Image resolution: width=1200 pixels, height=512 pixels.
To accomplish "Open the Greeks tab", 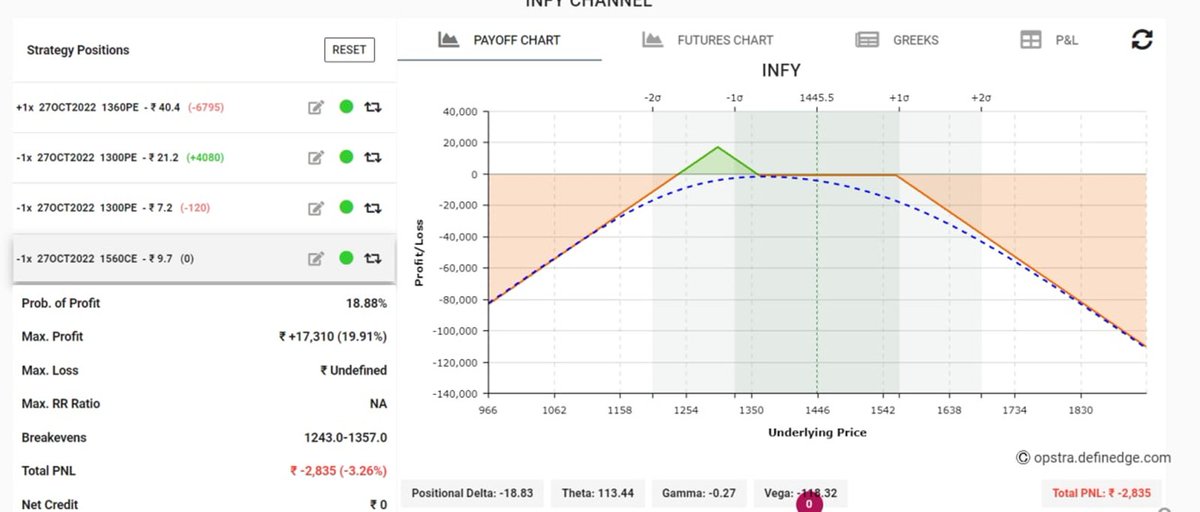I will point(897,40).
